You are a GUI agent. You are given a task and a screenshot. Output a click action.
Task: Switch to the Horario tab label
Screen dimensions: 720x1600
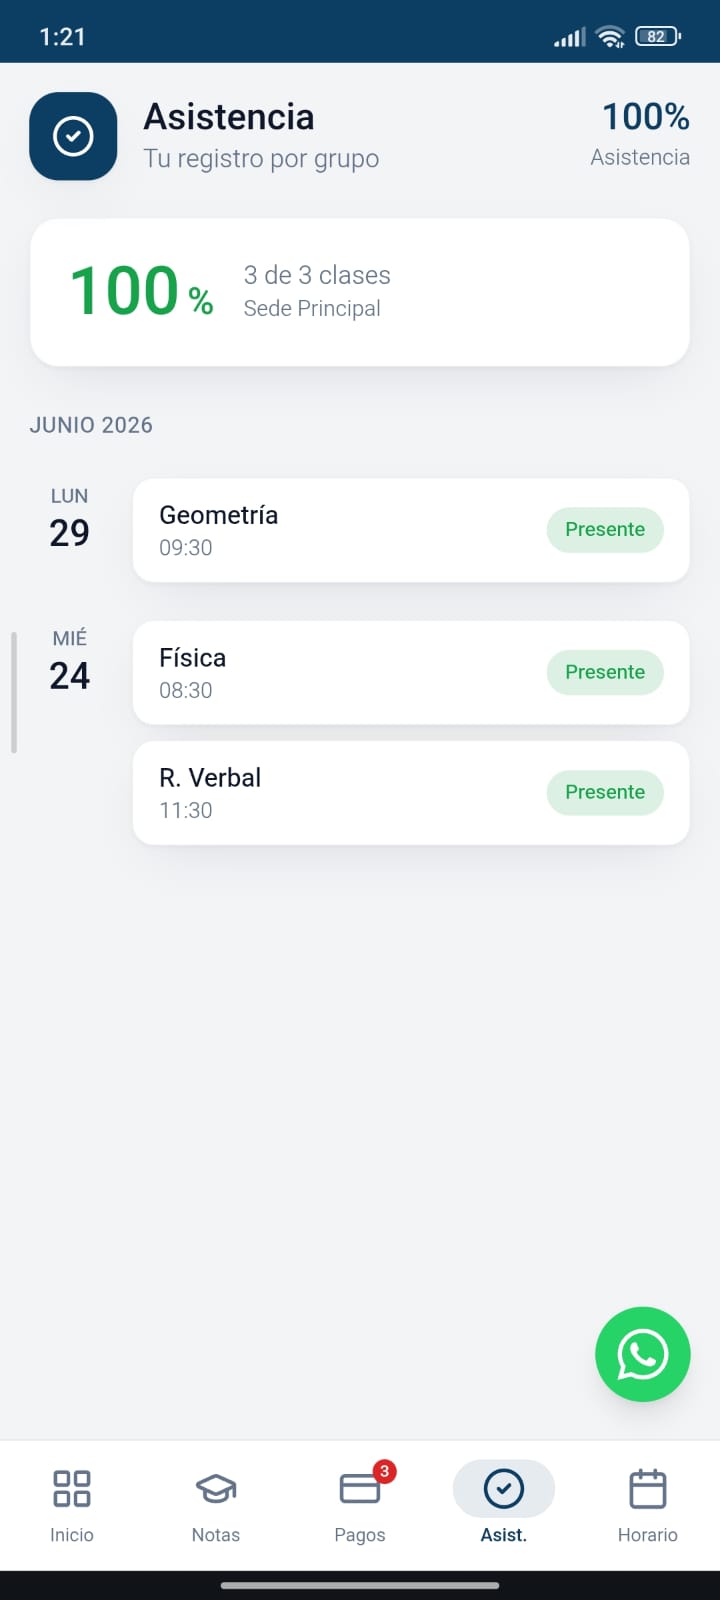point(648,1535)
